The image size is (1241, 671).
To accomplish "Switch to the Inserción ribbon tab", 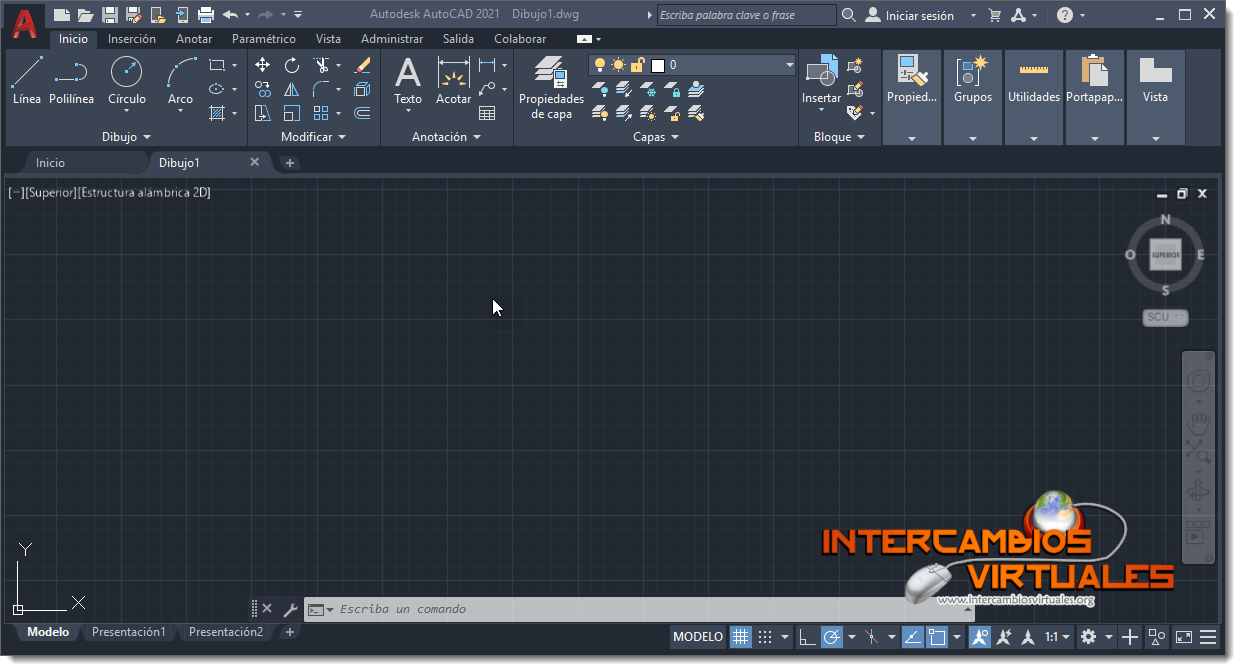I will point(132,39).
